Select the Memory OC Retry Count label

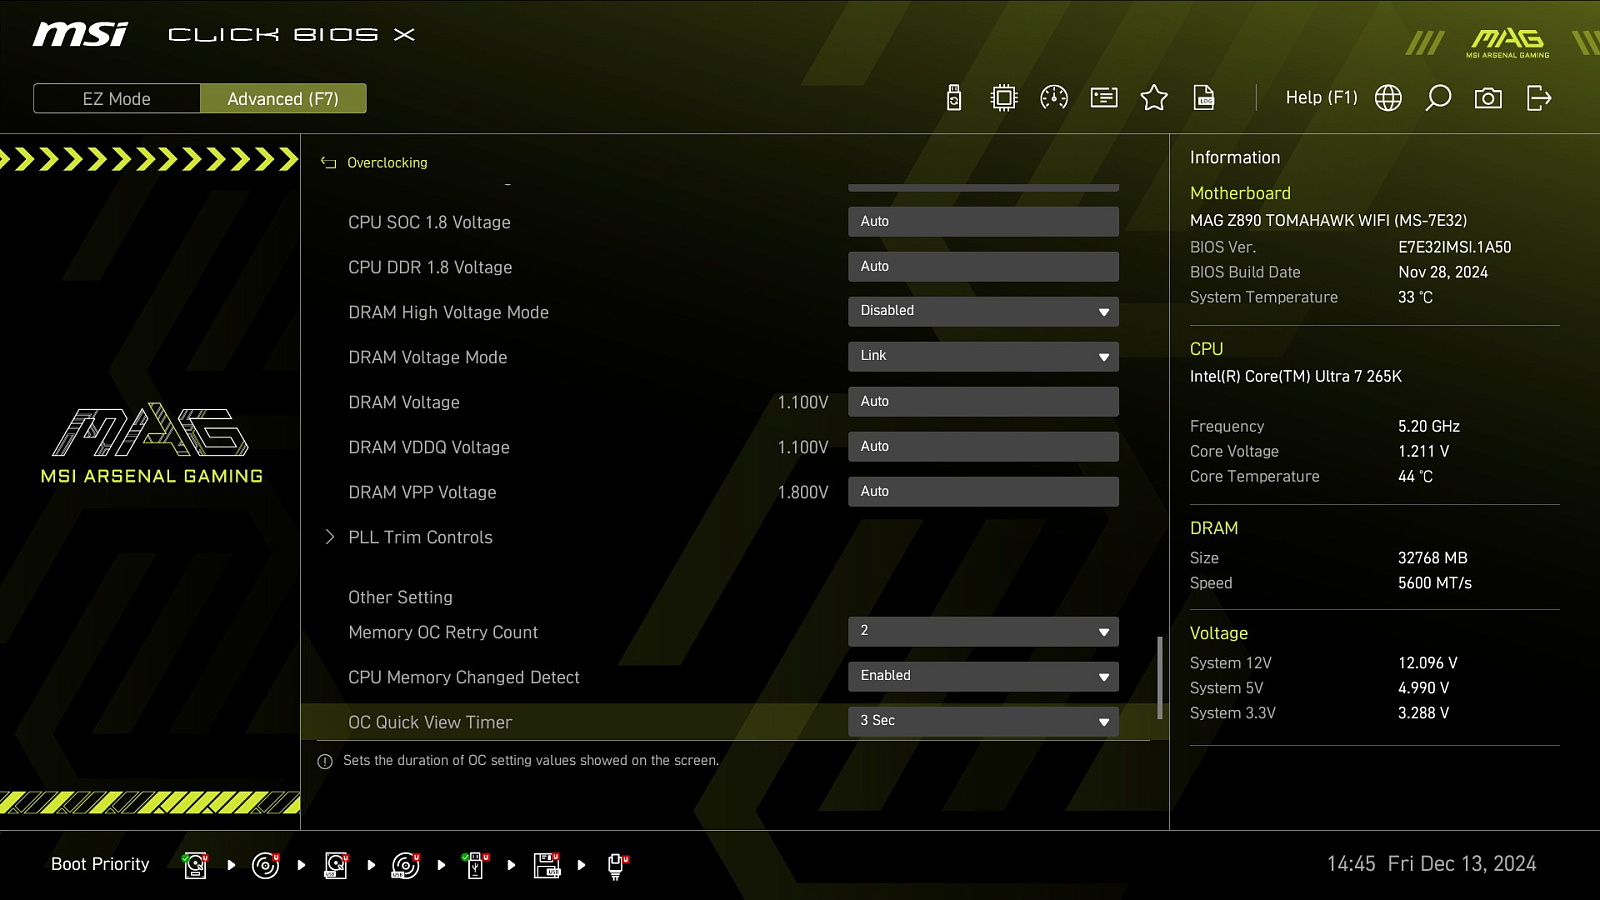[443, 632]
